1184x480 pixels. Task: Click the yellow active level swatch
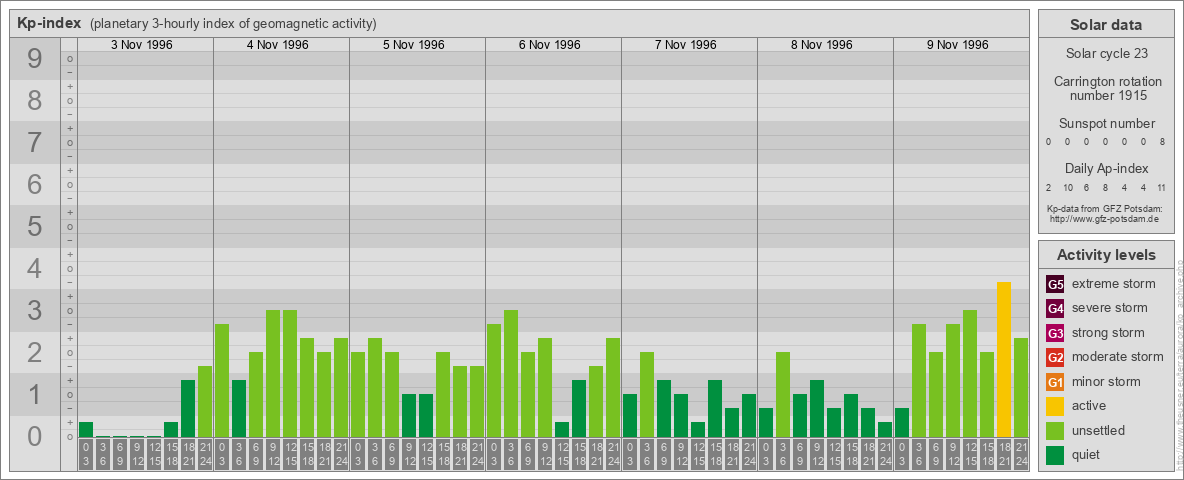[1055, 406]
